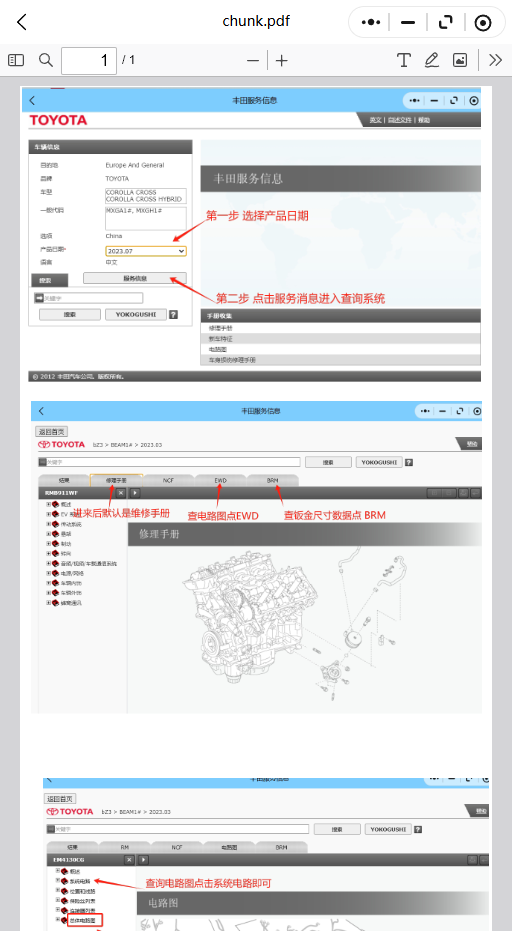Go back using the top-left arrow beside chunk.pdf

(22, 23)
